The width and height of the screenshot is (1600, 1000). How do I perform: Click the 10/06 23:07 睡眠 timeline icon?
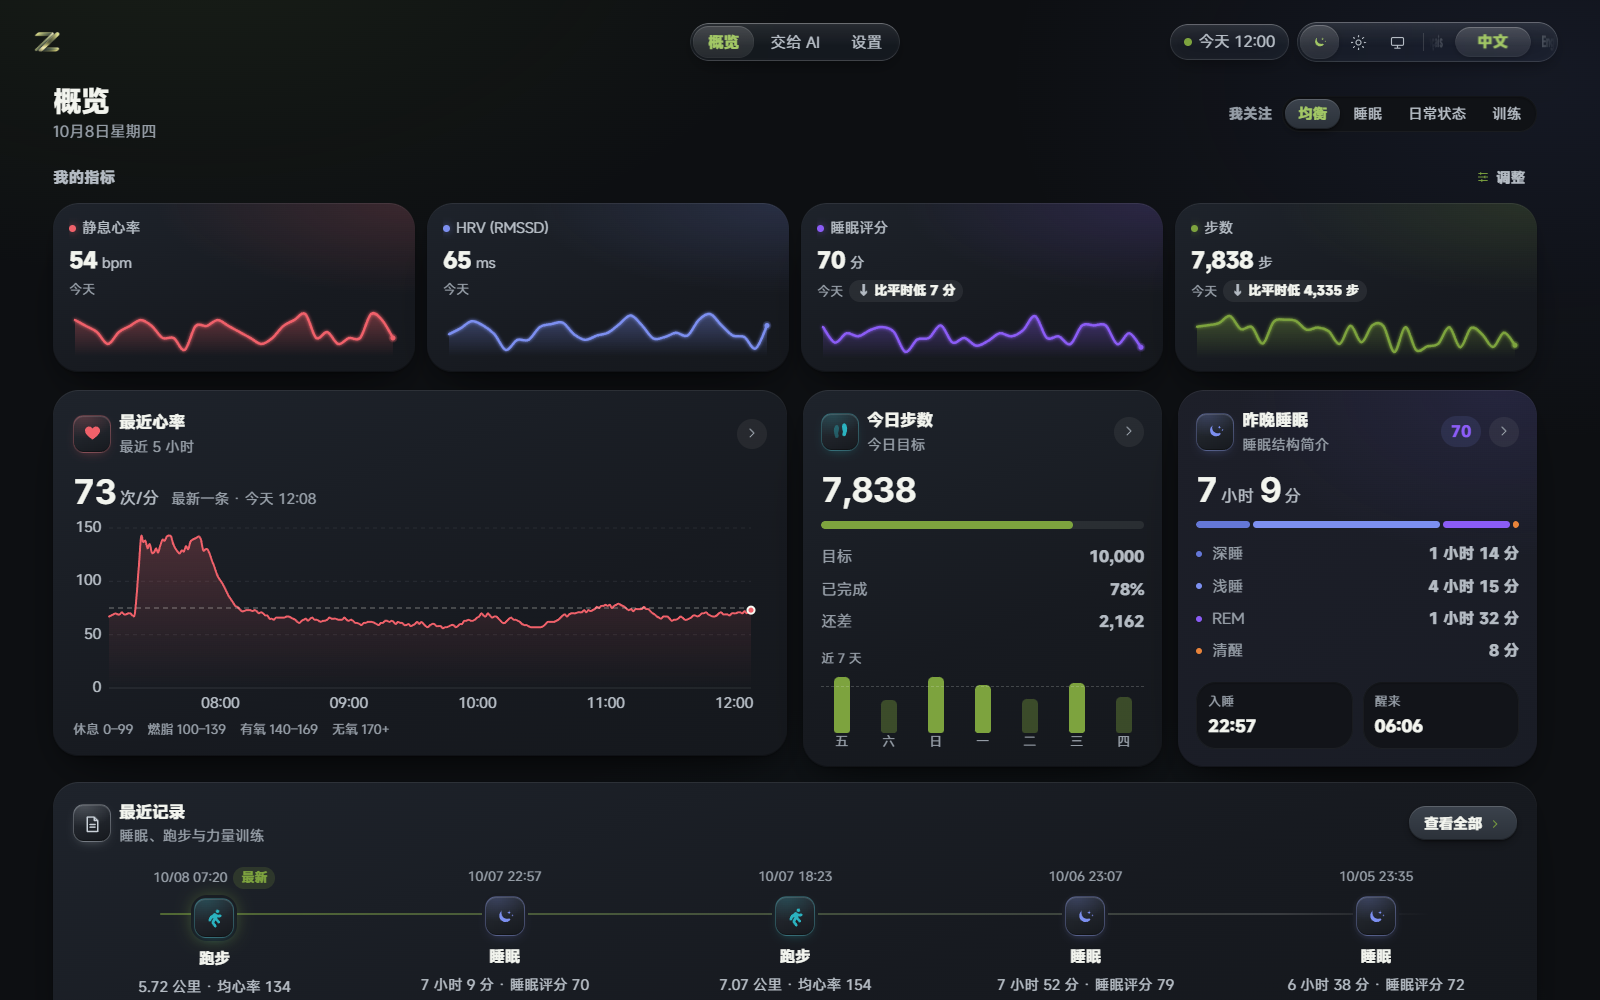[1085, 916]
